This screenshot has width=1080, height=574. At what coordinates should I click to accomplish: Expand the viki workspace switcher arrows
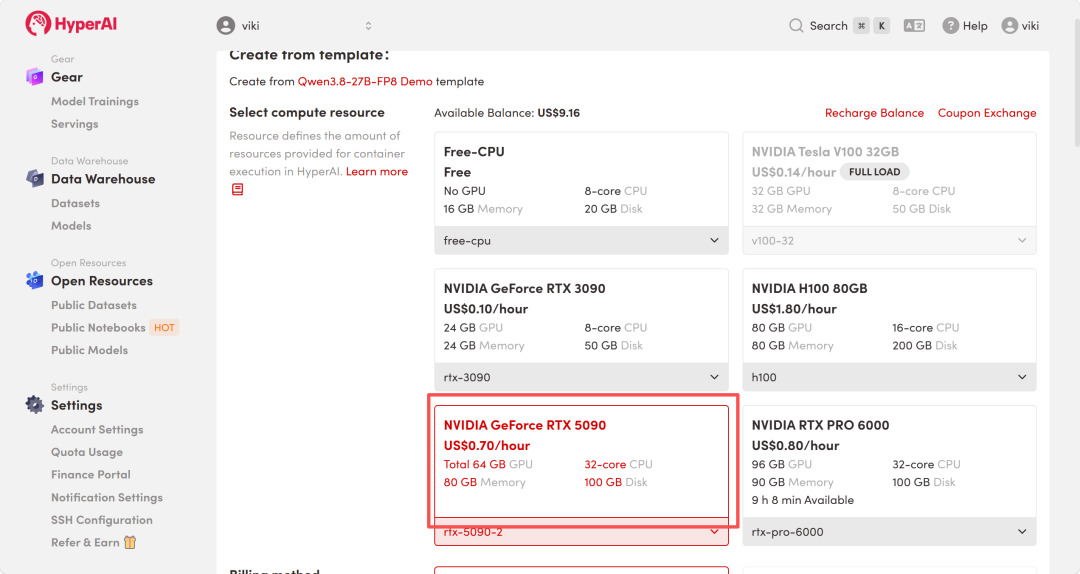(x=368, y=25)
